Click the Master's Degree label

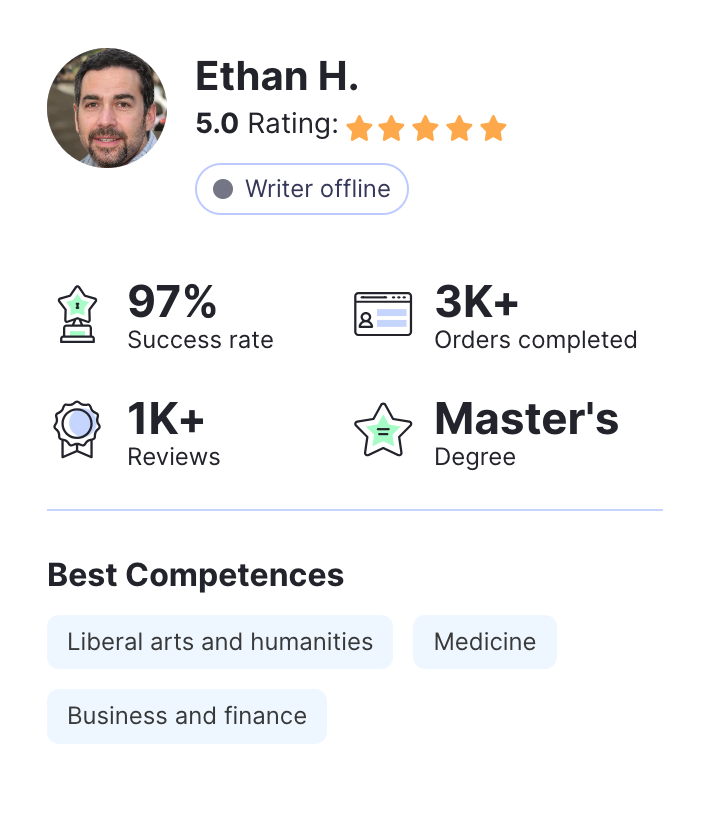click(x=526, y=420)
